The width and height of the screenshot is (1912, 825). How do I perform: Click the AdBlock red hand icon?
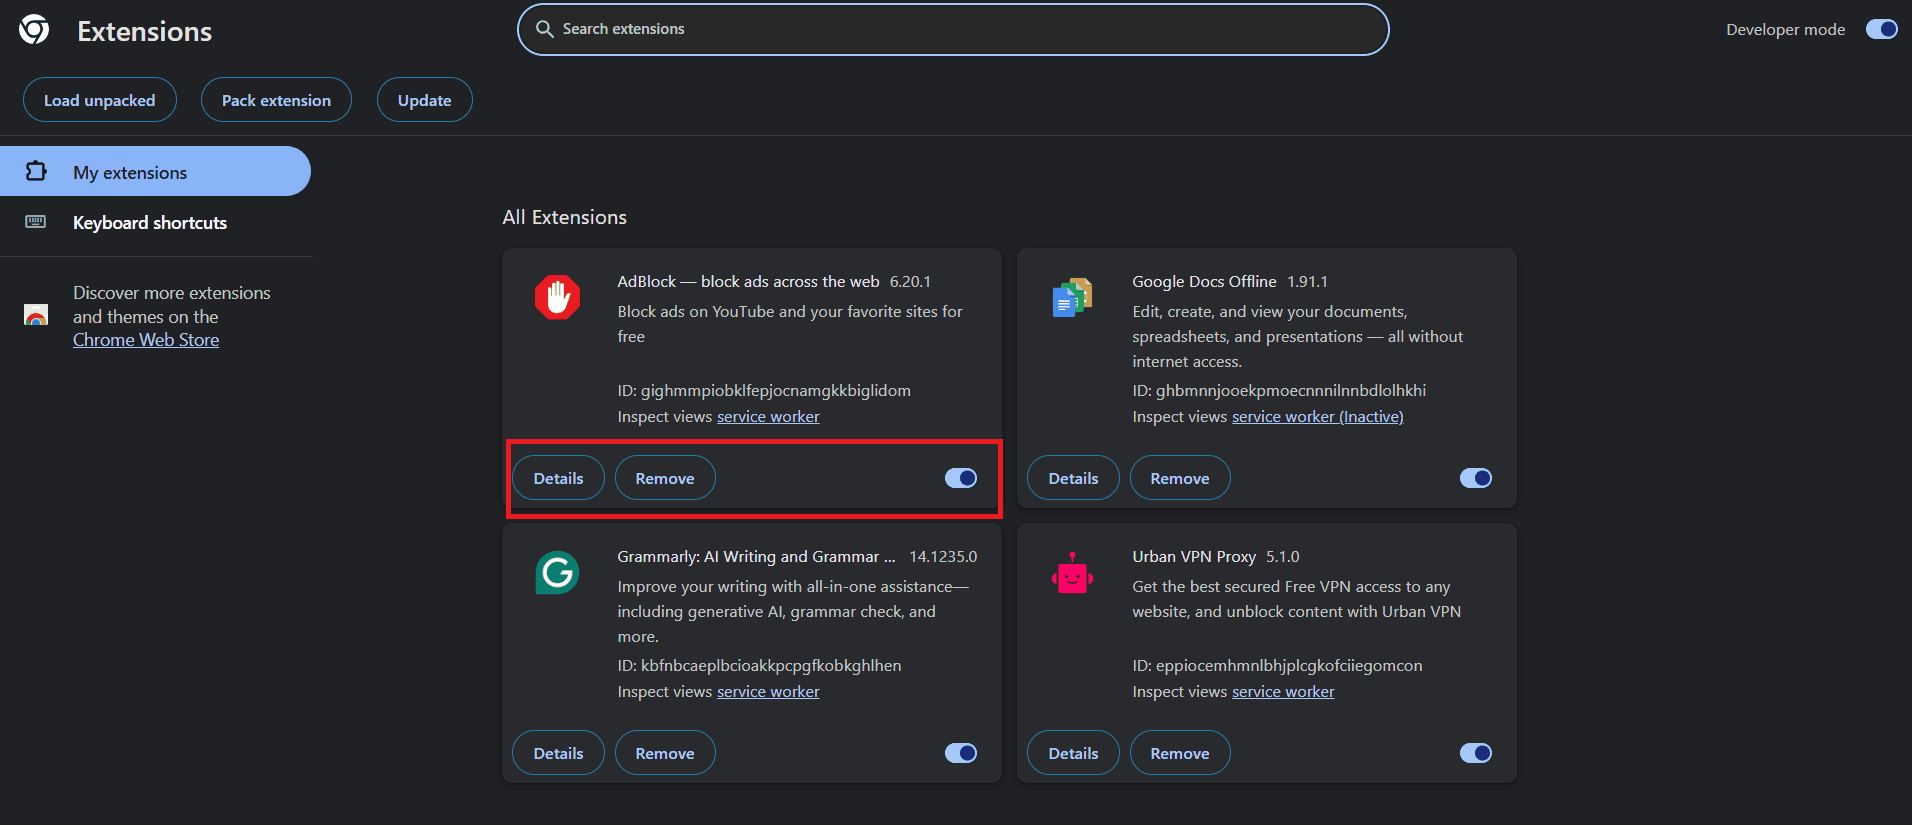(x=557, y=297)
